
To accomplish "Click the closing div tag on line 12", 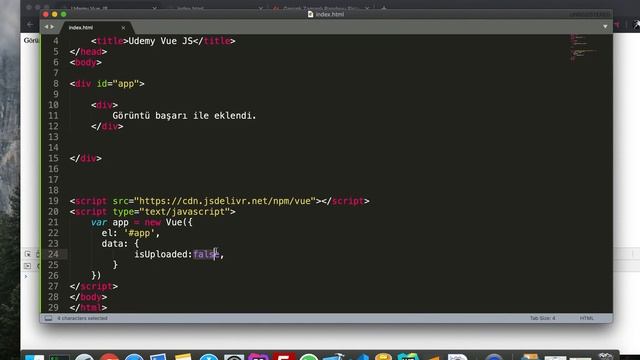I will pos(107,126).
